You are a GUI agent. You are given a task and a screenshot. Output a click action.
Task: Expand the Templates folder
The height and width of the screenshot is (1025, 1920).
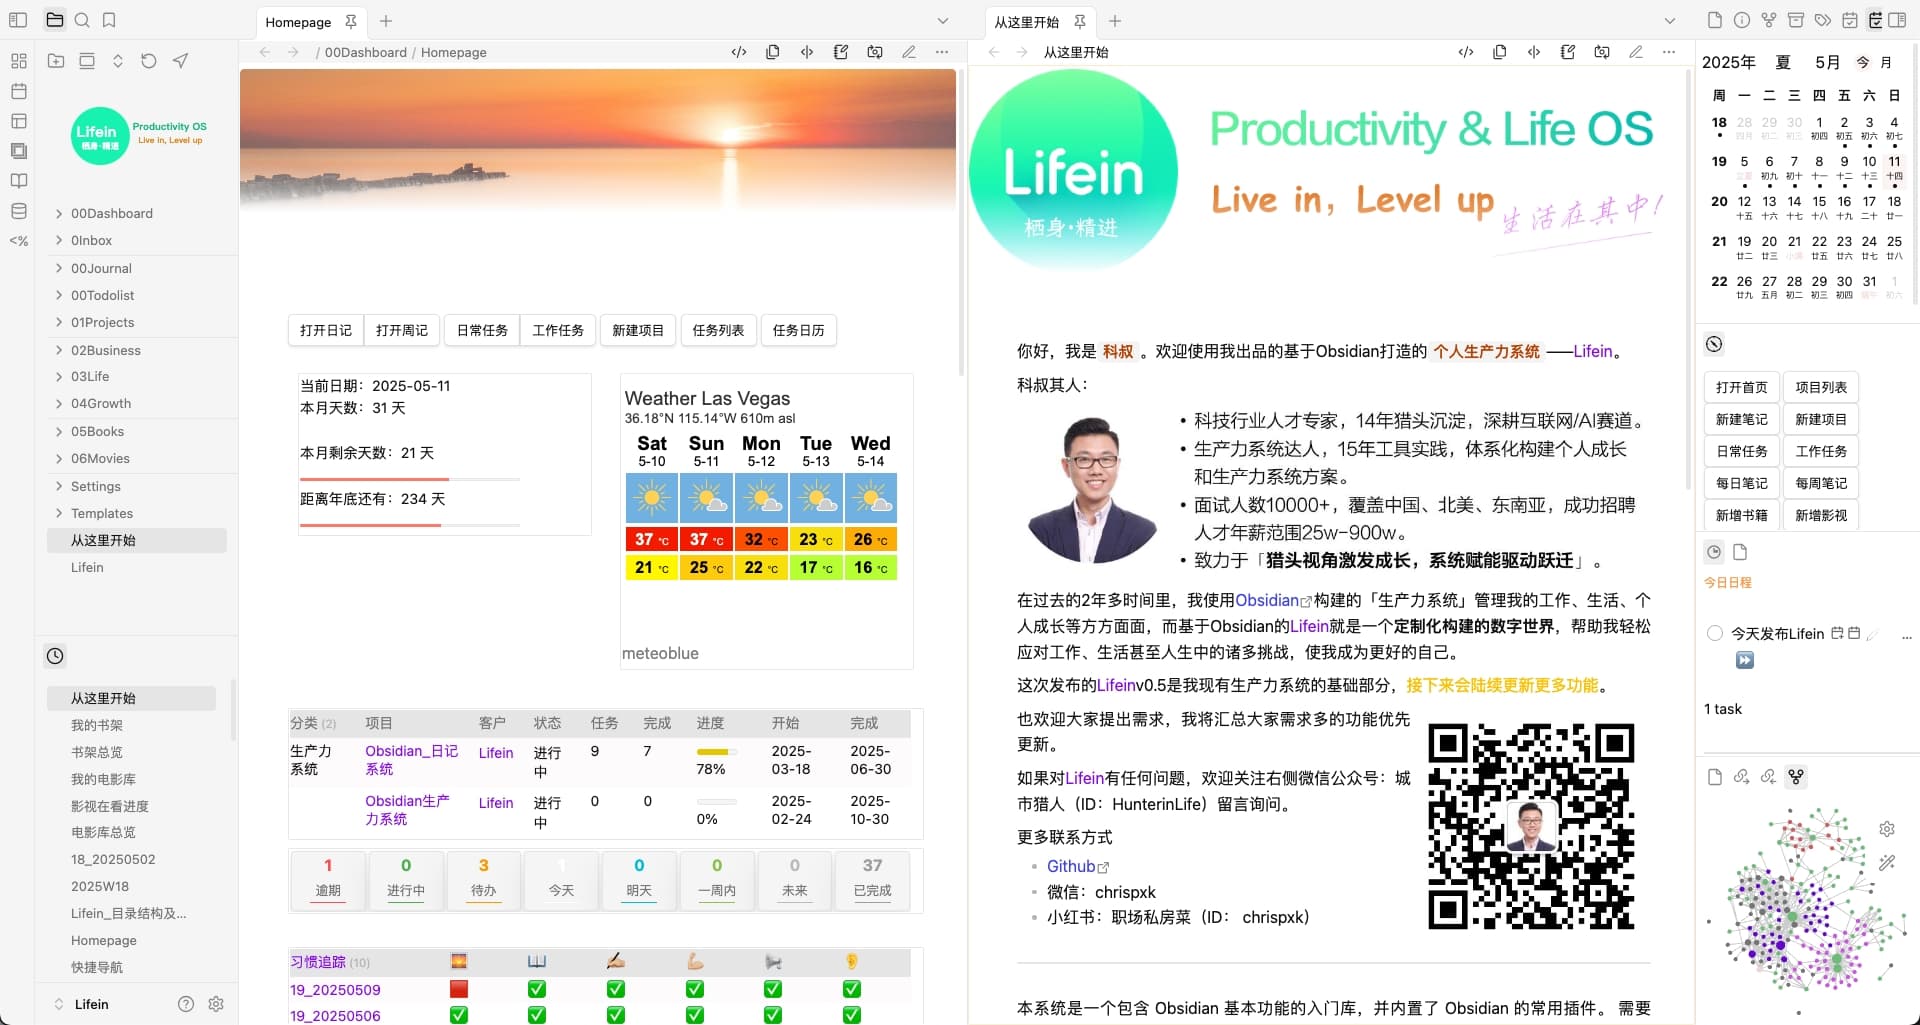59,513
